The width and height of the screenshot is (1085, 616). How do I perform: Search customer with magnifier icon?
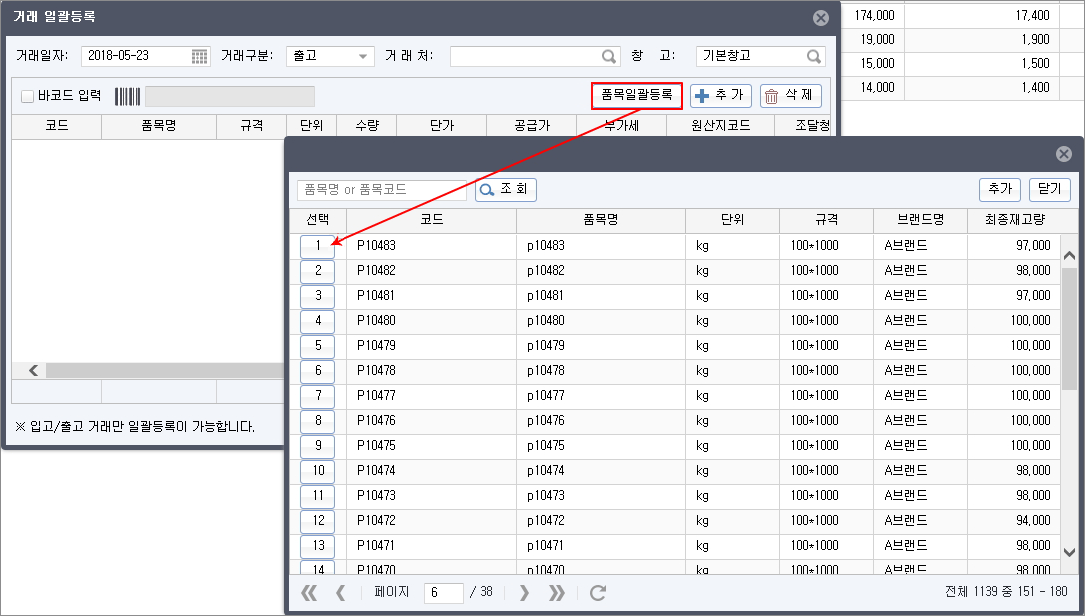click(x=608, y=57)
